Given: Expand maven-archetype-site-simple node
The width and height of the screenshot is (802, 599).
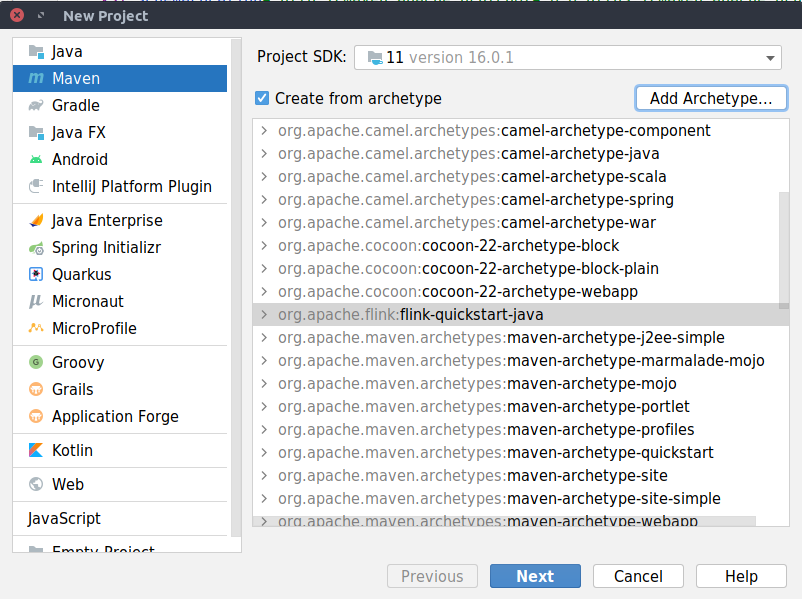Looking at the screenshot, I should pyautogui.click(x=264, y=499).
